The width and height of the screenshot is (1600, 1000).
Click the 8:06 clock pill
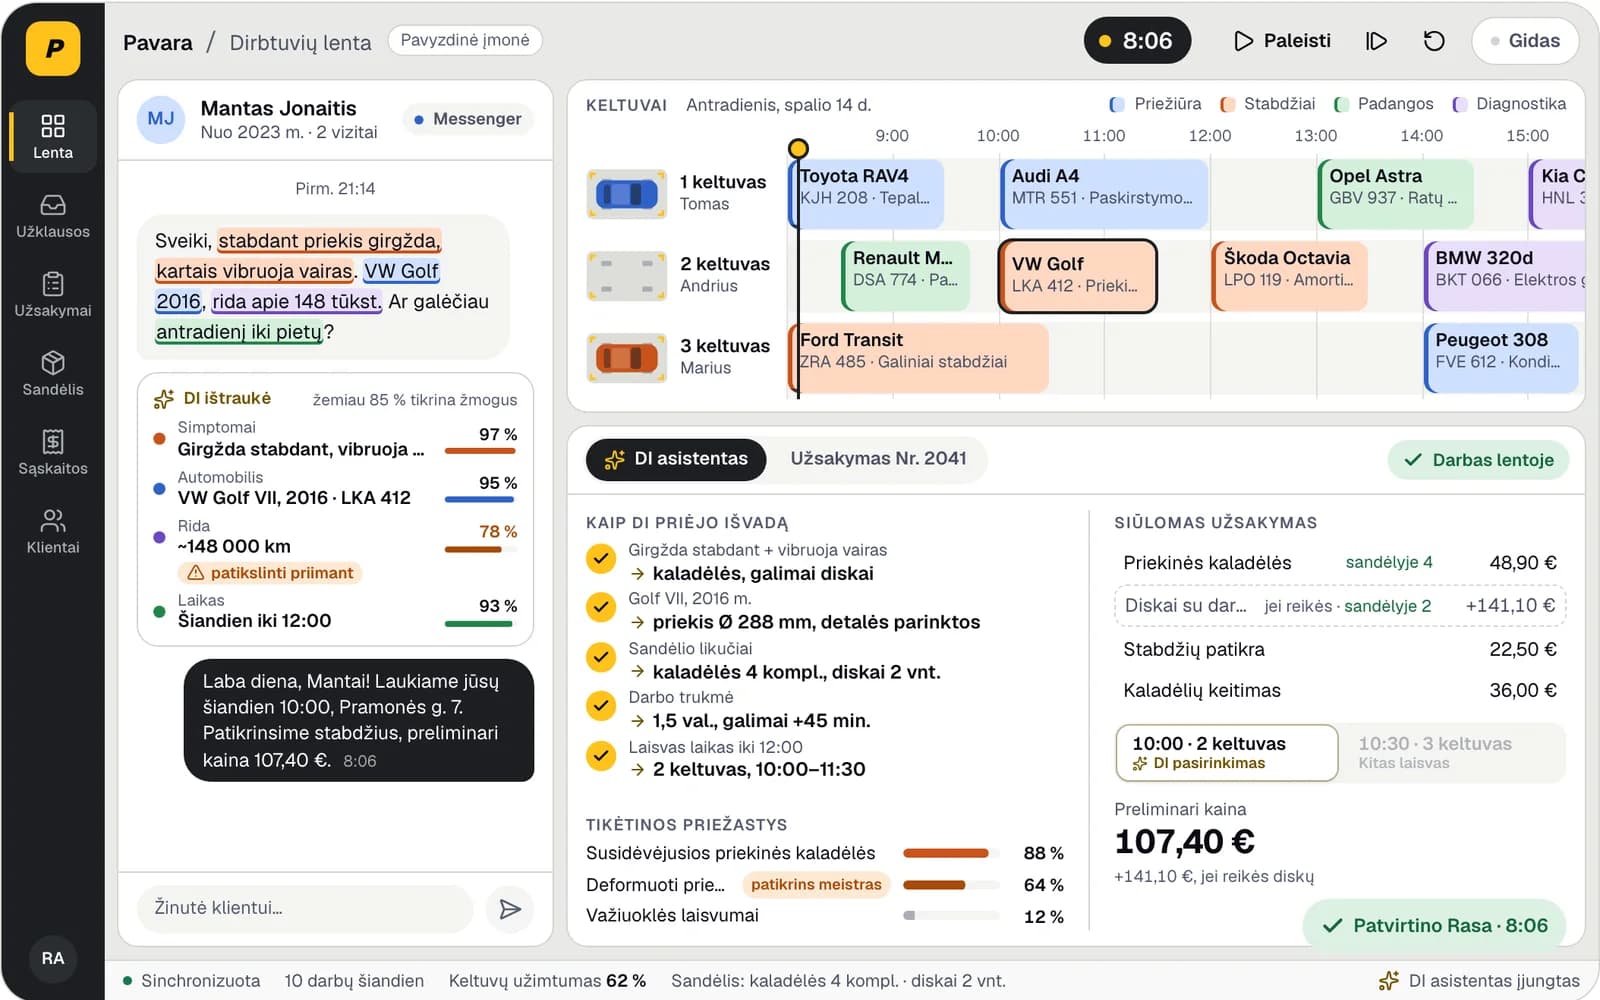pos(1137,41)
